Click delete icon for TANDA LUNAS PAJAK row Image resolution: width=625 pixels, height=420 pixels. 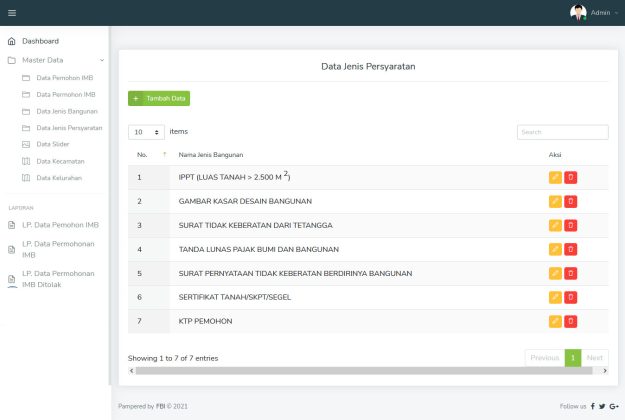coord(571,249)
